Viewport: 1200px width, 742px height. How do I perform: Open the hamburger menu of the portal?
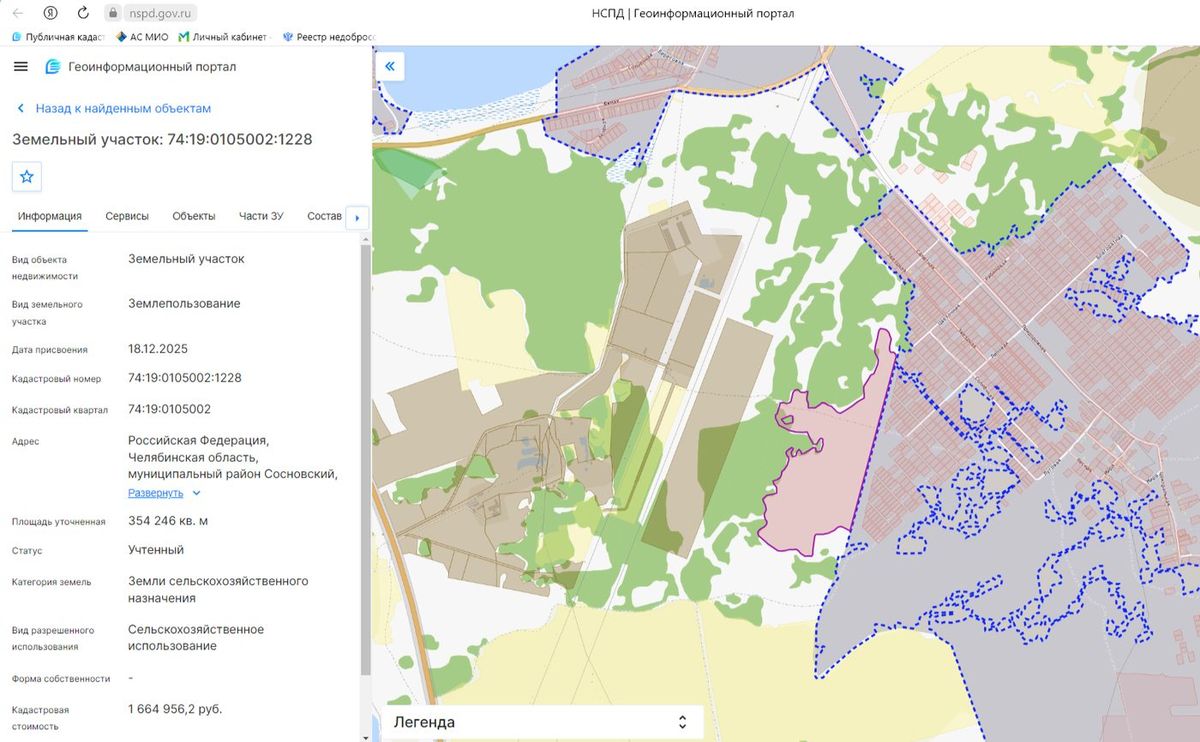coord(21,67)
